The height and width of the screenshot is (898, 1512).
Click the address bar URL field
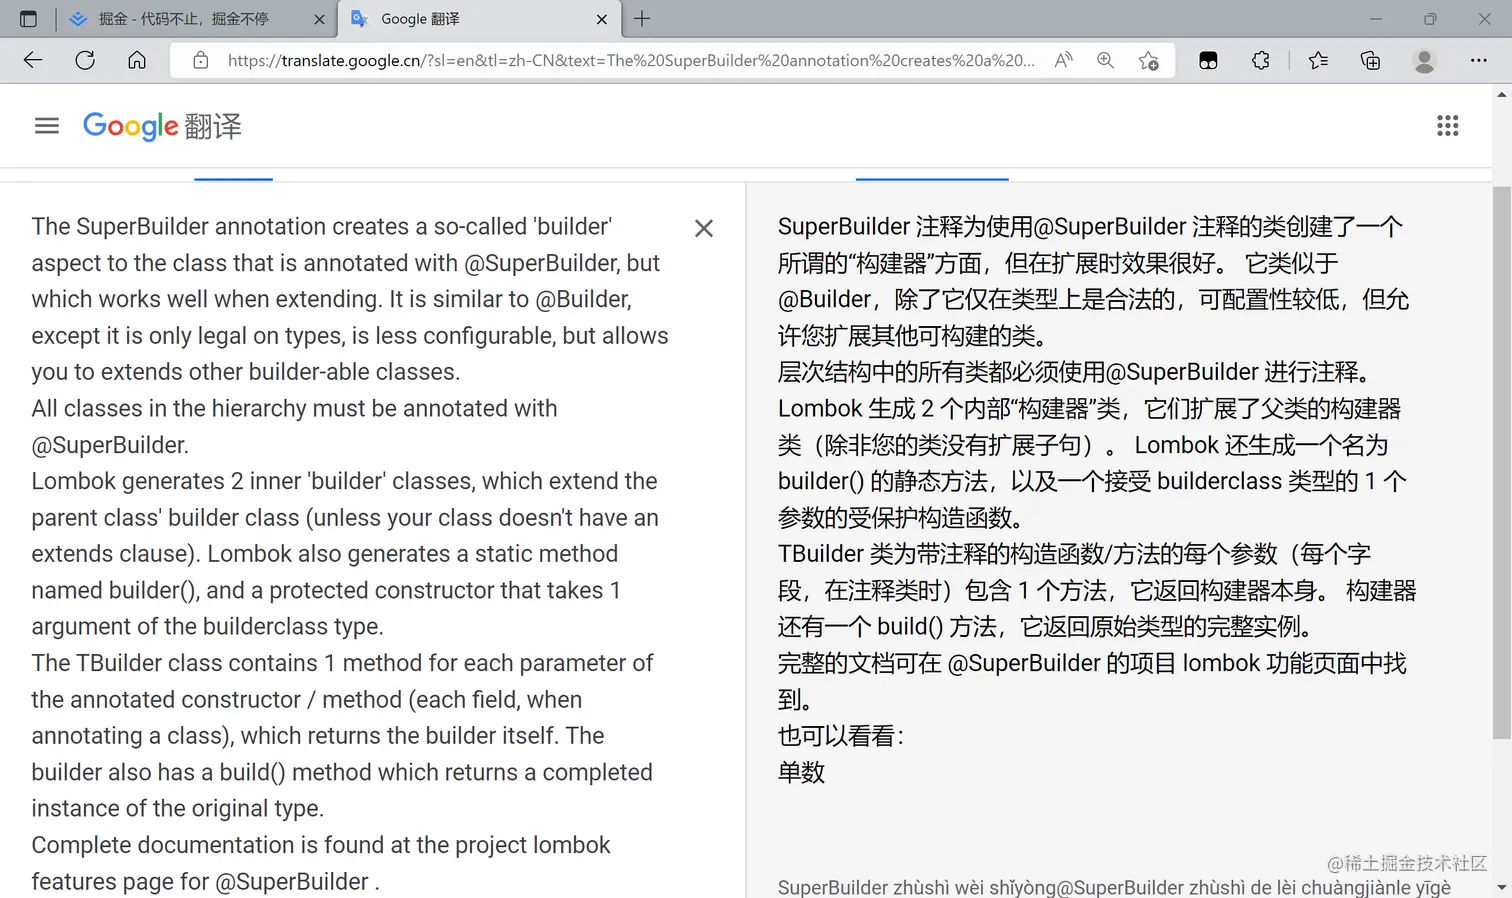pos(631,60)
